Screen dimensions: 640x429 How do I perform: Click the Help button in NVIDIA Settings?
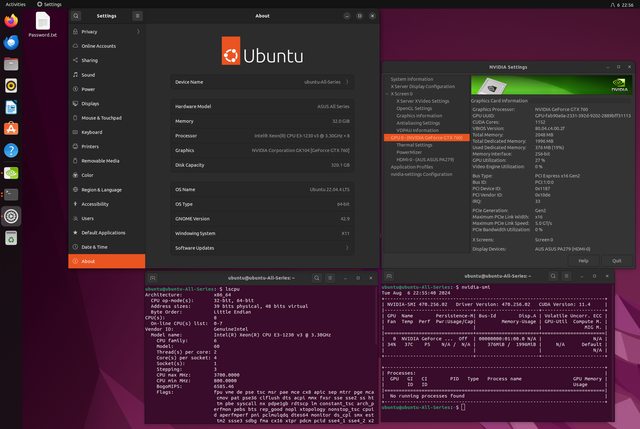tap(583, 260)
